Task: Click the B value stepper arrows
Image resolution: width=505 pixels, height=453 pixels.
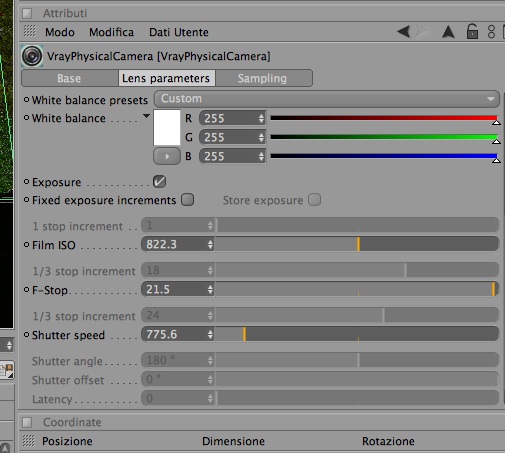Action: point(261,156)
